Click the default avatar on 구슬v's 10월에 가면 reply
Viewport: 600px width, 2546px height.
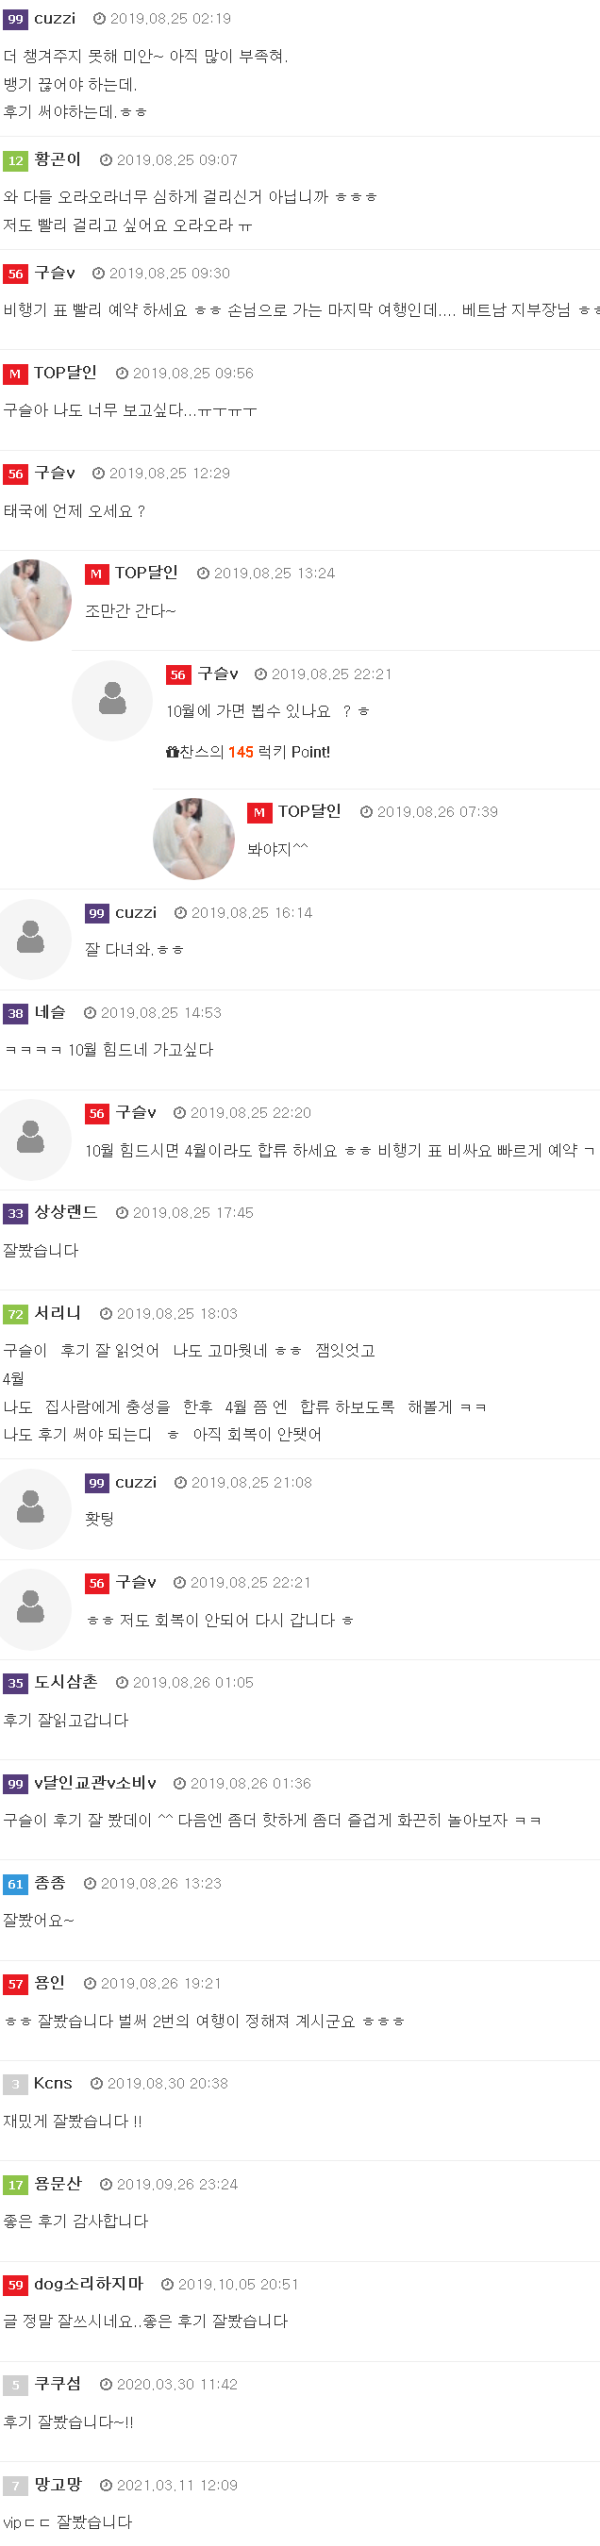pos(112,700)
